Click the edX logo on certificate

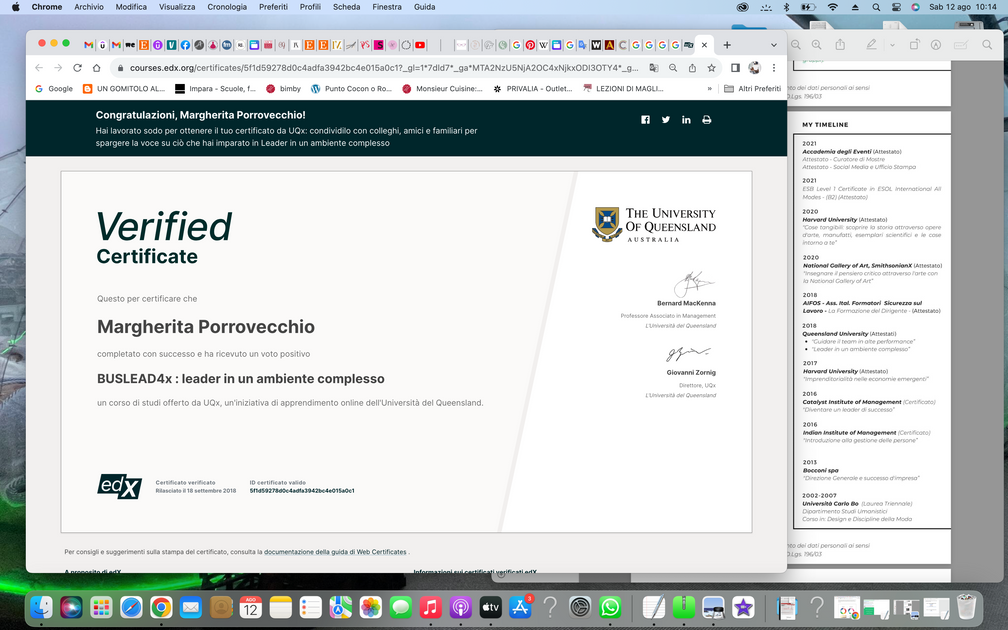coord(120,486)
